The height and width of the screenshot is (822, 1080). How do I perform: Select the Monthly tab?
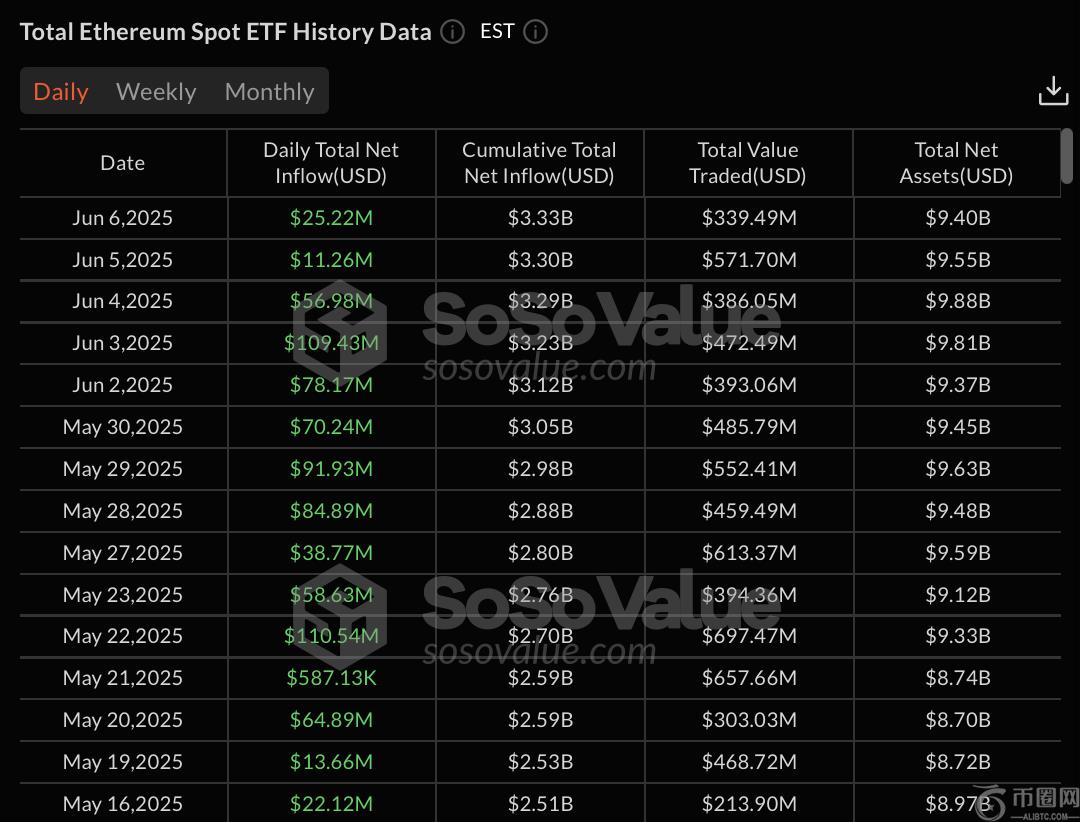point(270,92)
